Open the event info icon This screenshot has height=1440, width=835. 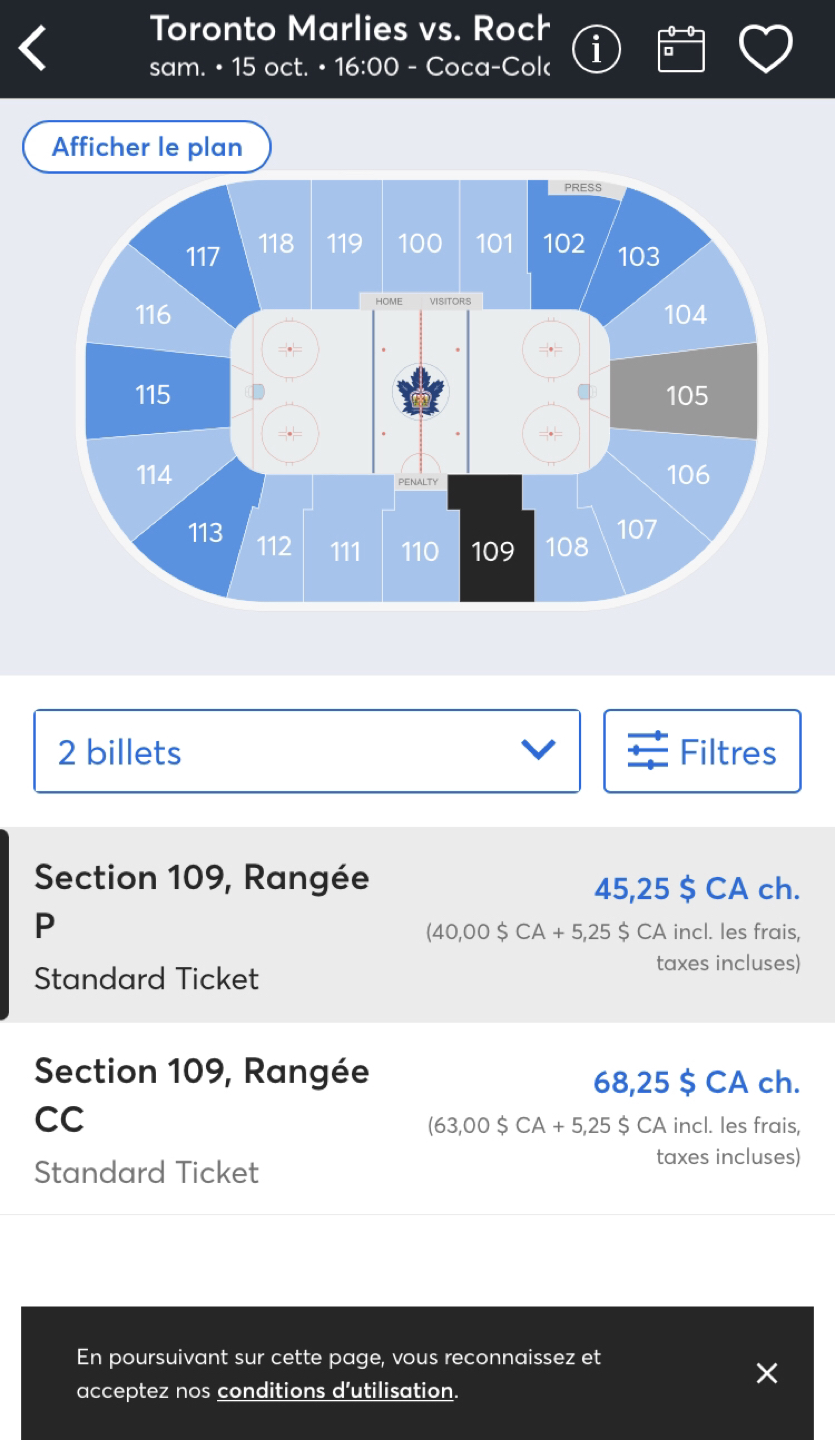click(x=596, y=49)
